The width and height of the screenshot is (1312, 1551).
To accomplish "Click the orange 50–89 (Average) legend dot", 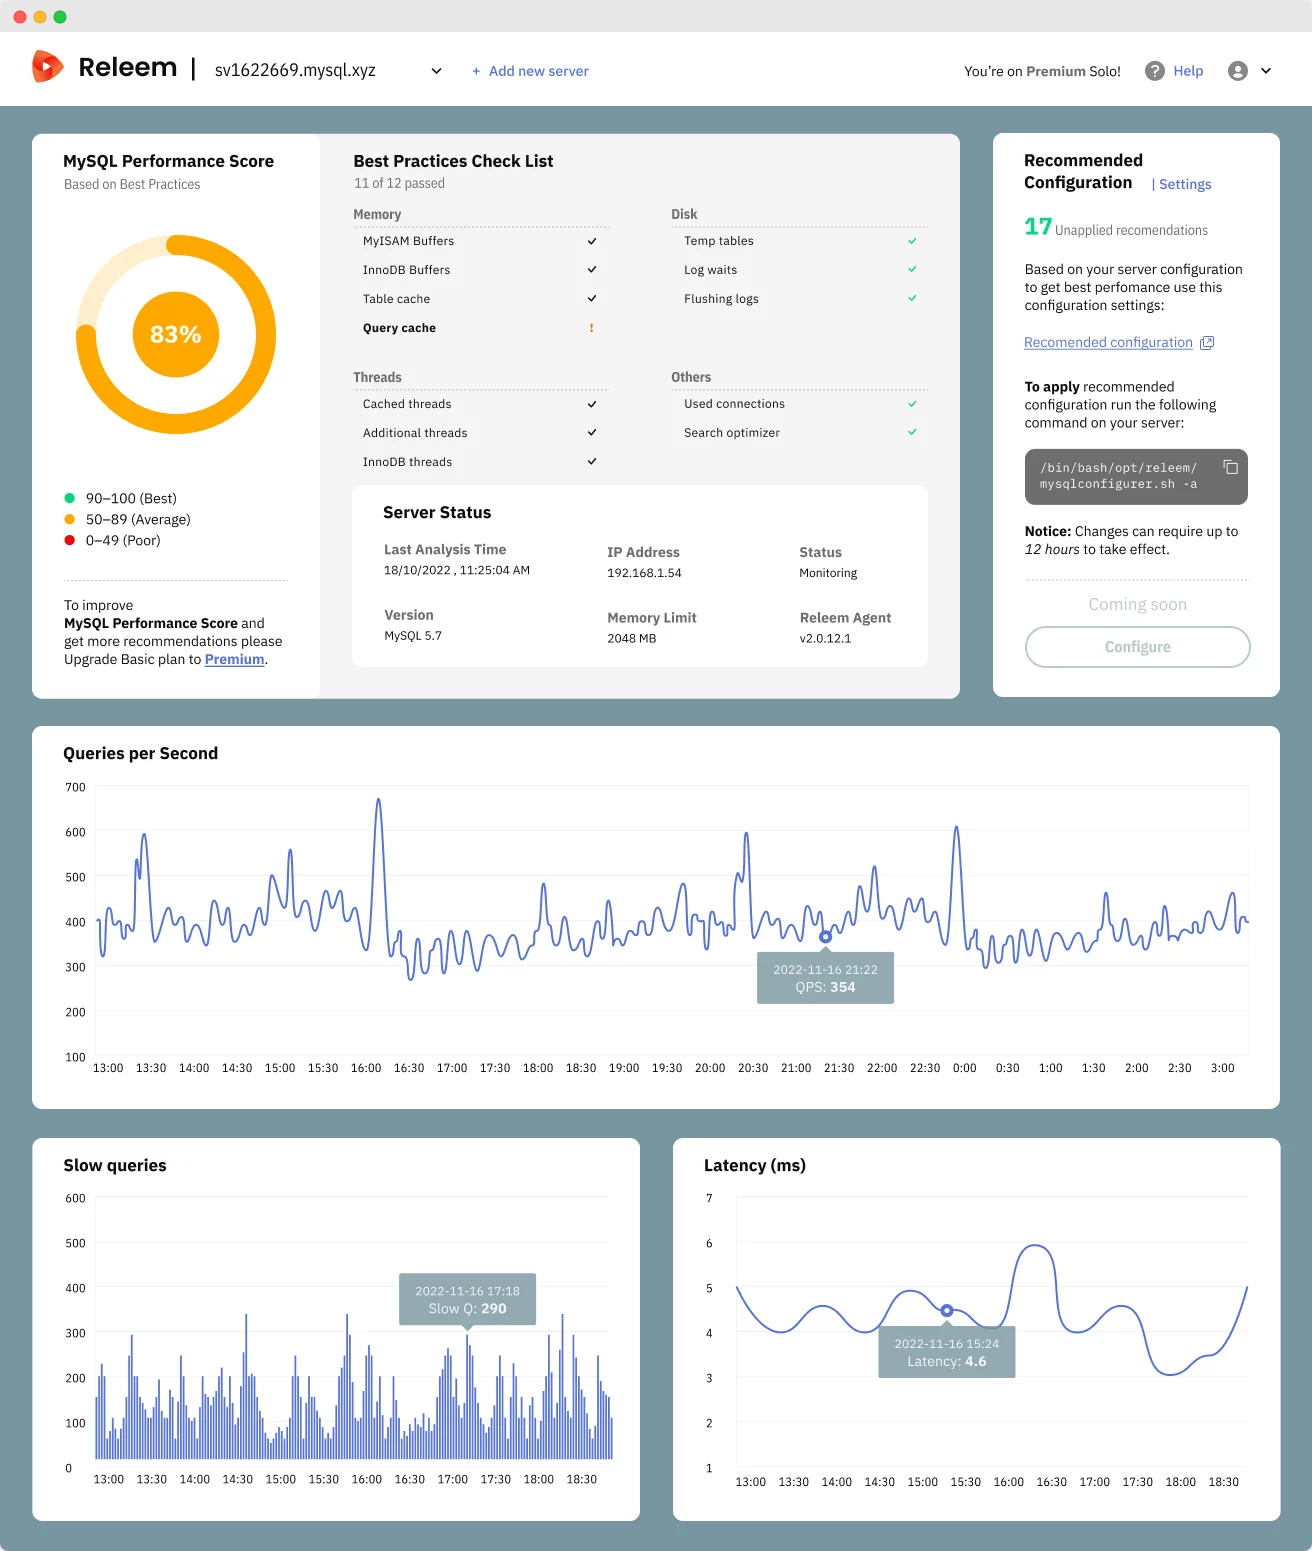I will [x=70, y=519].
